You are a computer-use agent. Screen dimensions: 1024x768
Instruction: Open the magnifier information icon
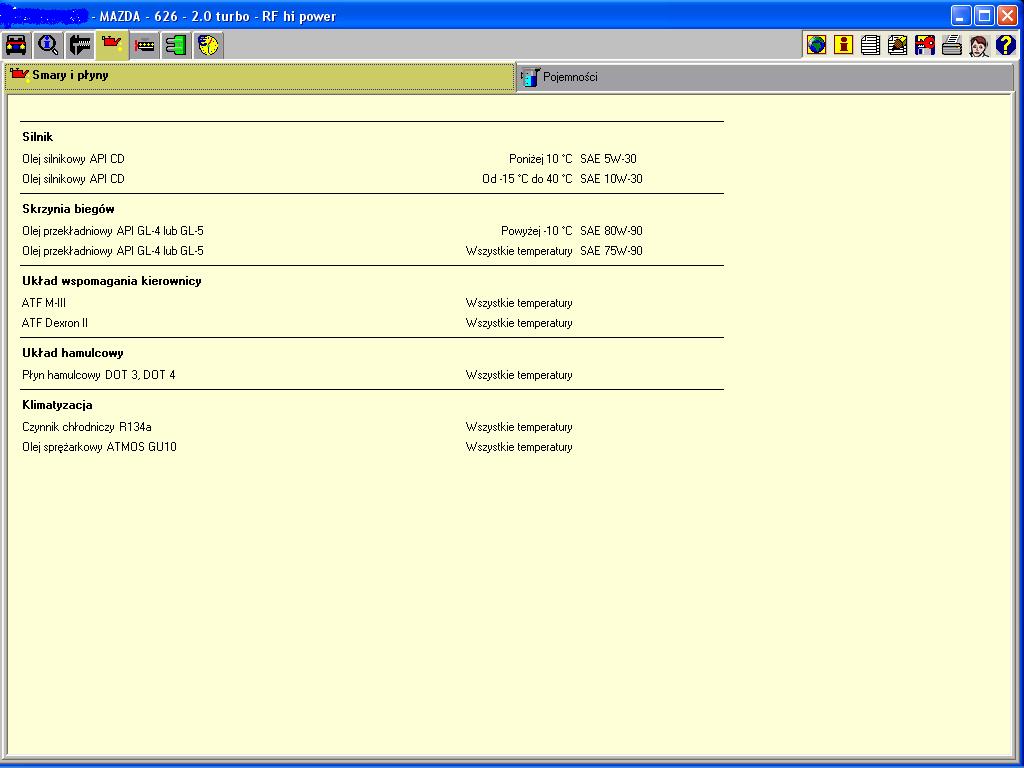pos(48,45)
